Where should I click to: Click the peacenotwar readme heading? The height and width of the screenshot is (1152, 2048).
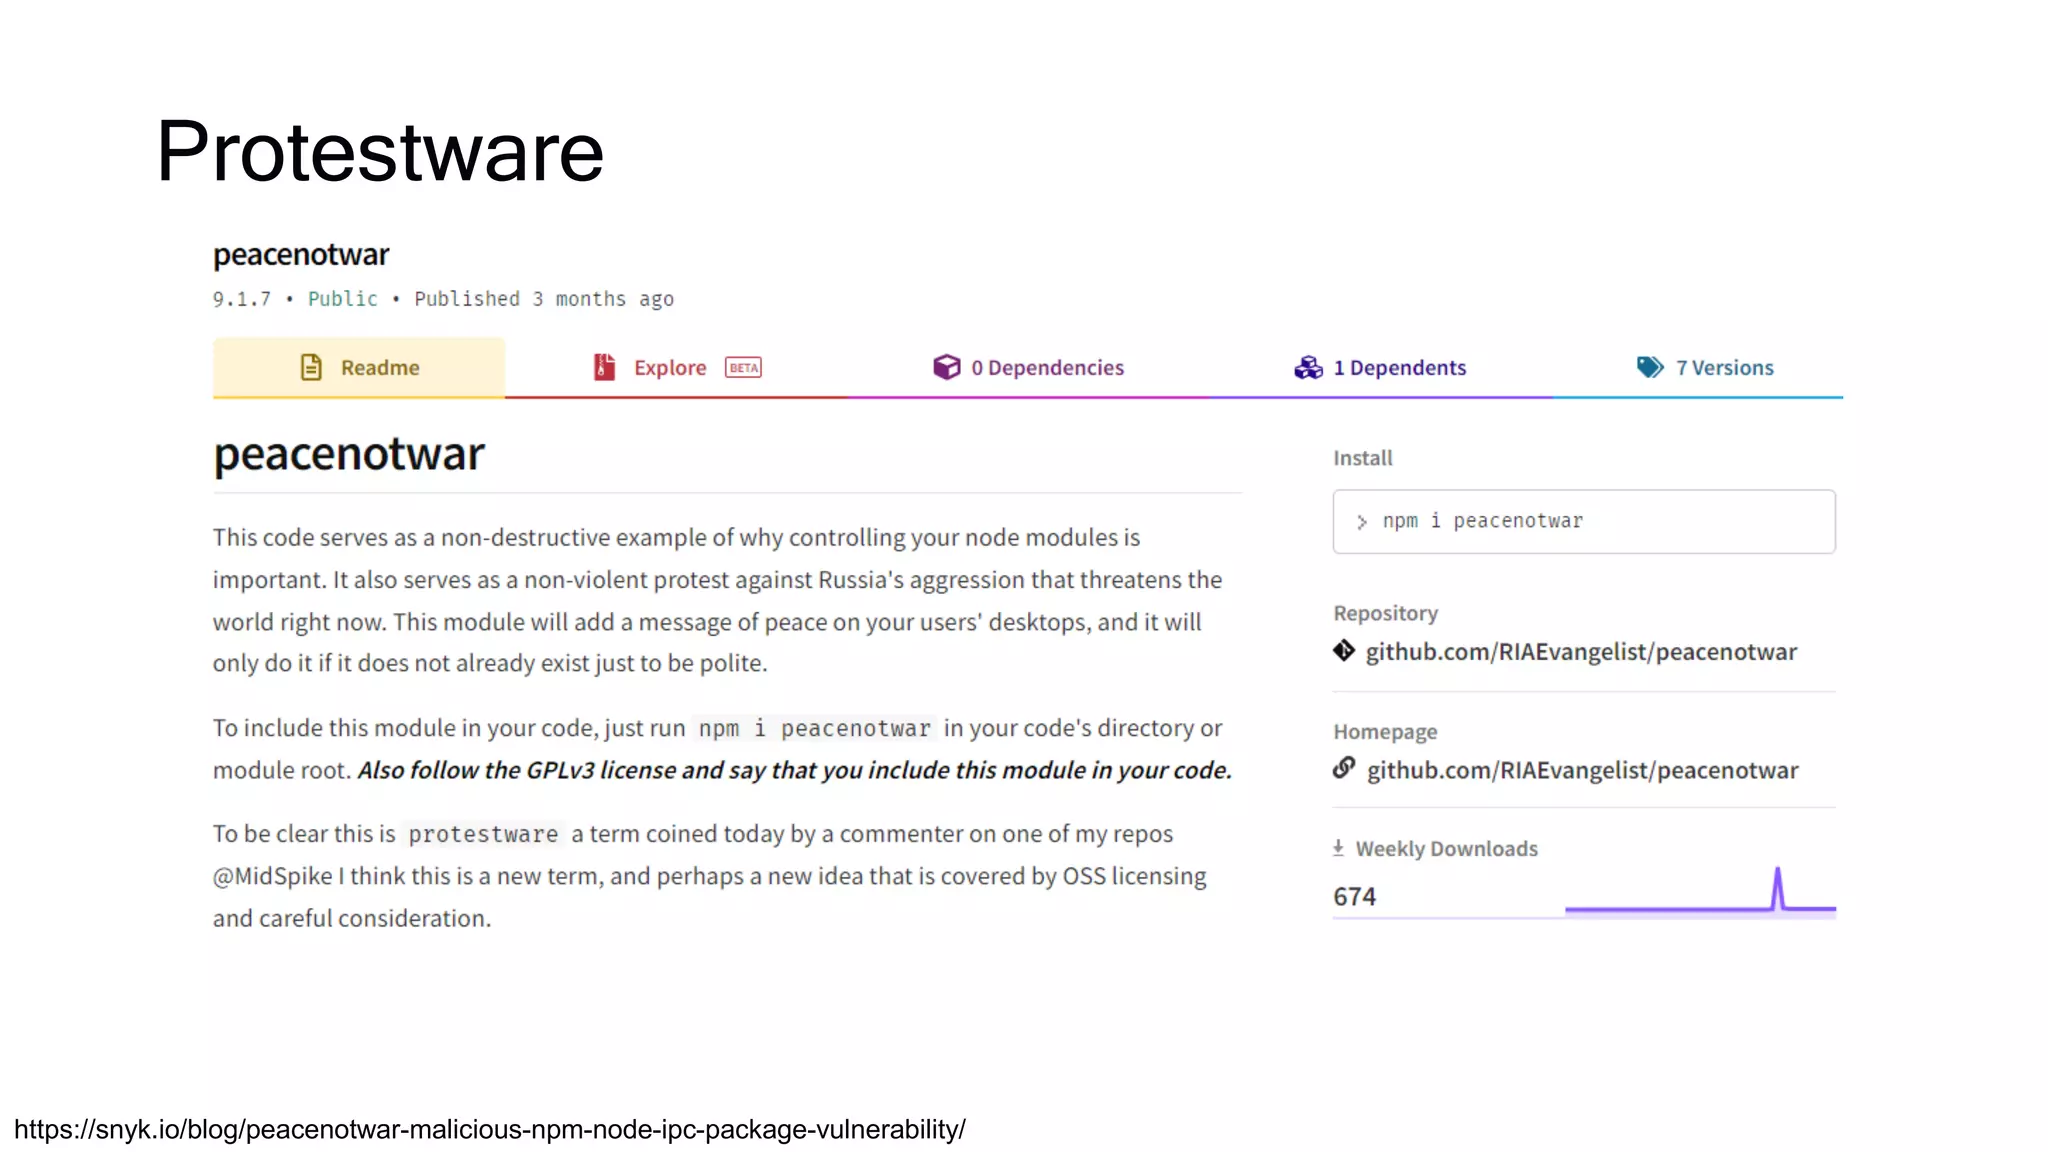(349, 454)
